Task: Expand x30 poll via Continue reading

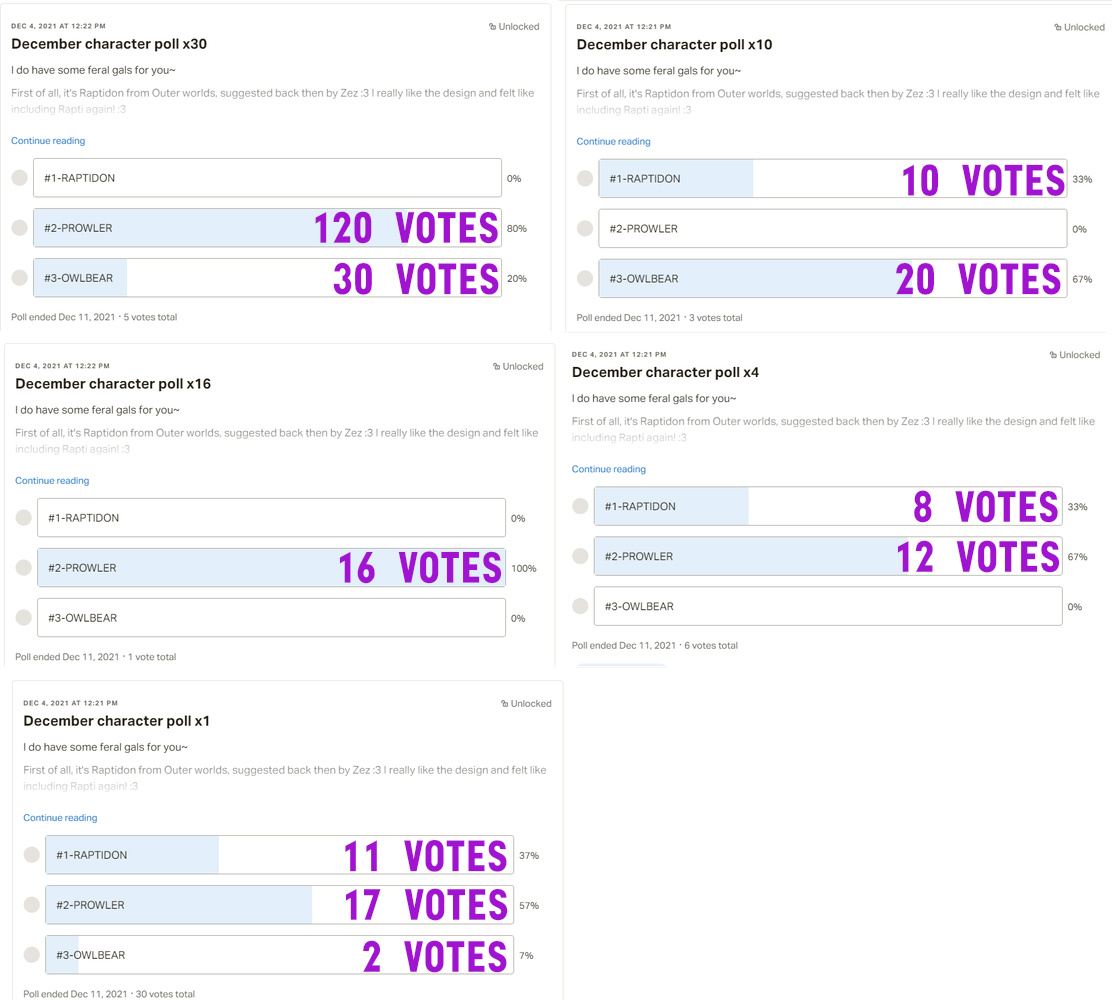Action: [48, 141]
